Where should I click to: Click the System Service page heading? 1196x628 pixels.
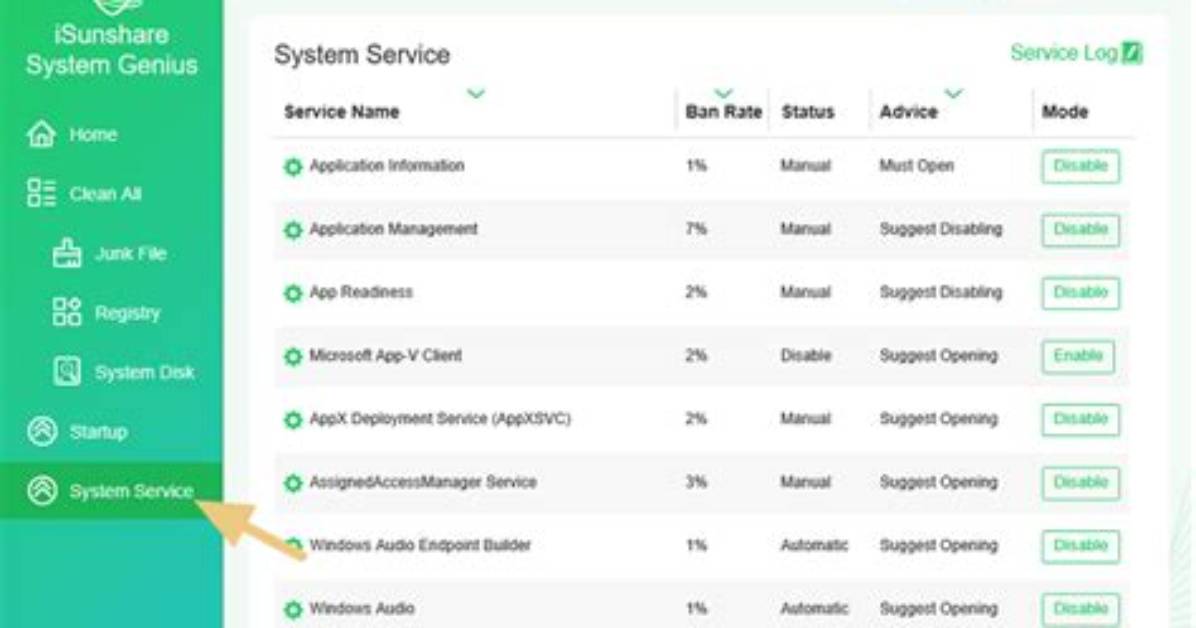coord(362,55)
